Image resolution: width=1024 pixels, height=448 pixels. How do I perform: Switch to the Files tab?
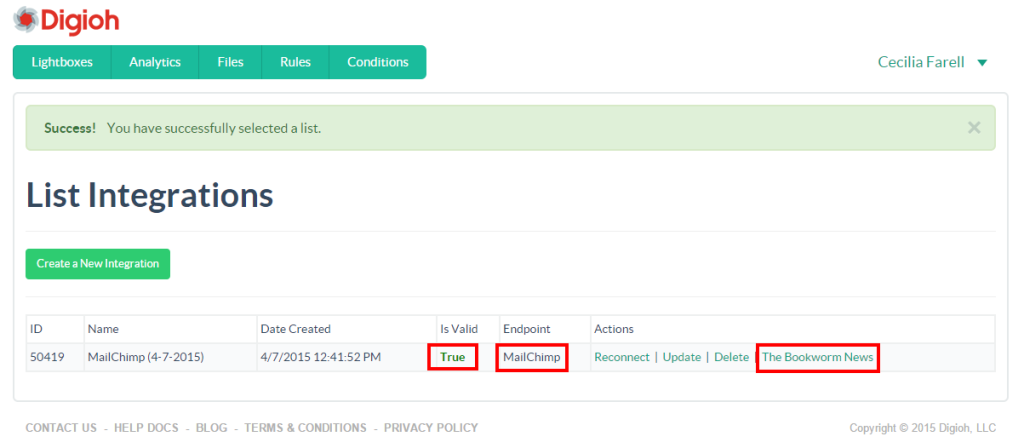click(x=230, y=62)
